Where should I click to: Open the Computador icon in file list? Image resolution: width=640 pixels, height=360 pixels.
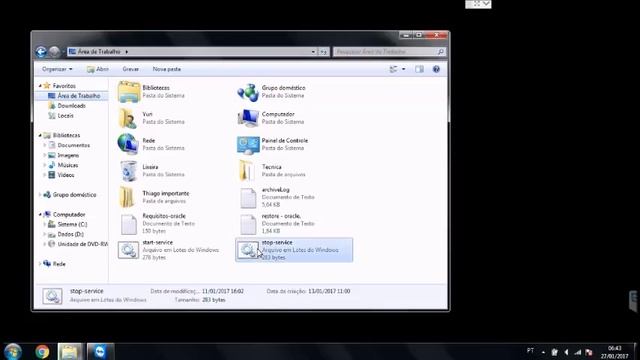click(248, 118)
